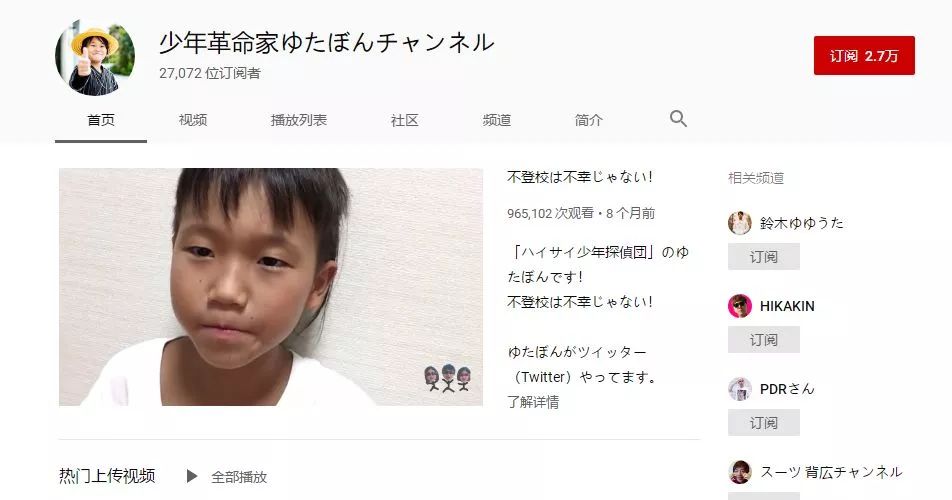
Task: Open PDRさん channel avatar icon
Action: click(740, 389)
